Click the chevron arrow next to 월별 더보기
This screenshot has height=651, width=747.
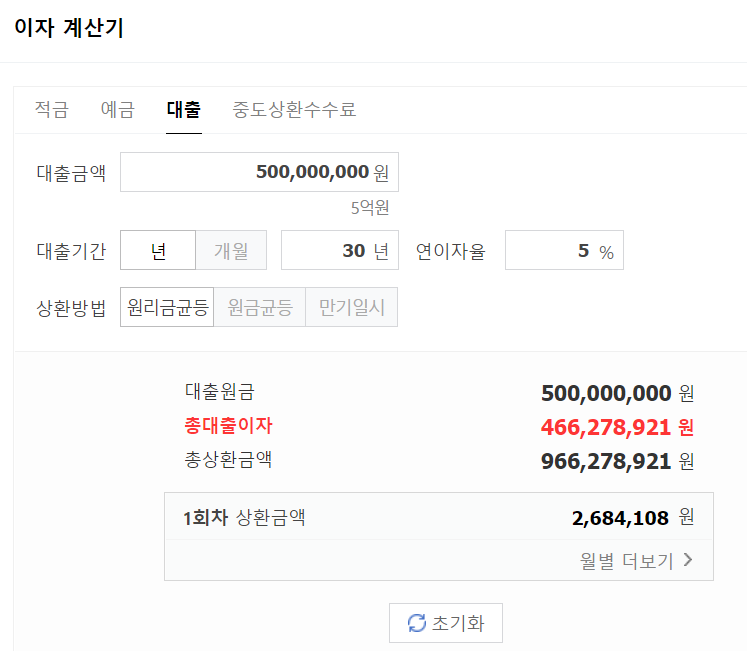tap(688, 560)
